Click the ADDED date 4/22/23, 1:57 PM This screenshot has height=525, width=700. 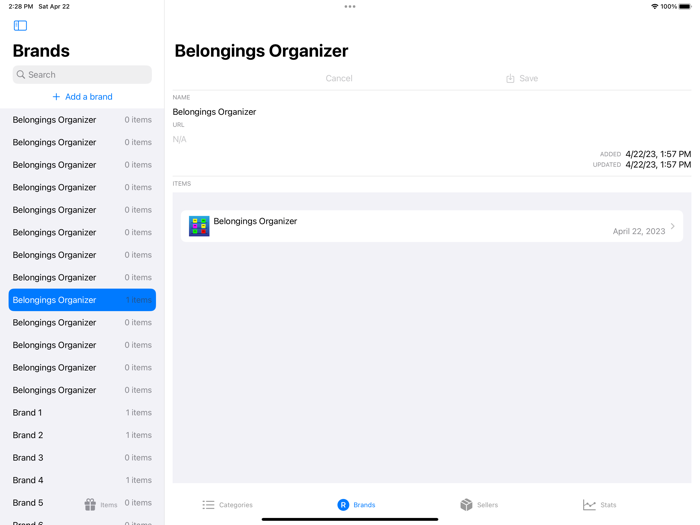658,154
